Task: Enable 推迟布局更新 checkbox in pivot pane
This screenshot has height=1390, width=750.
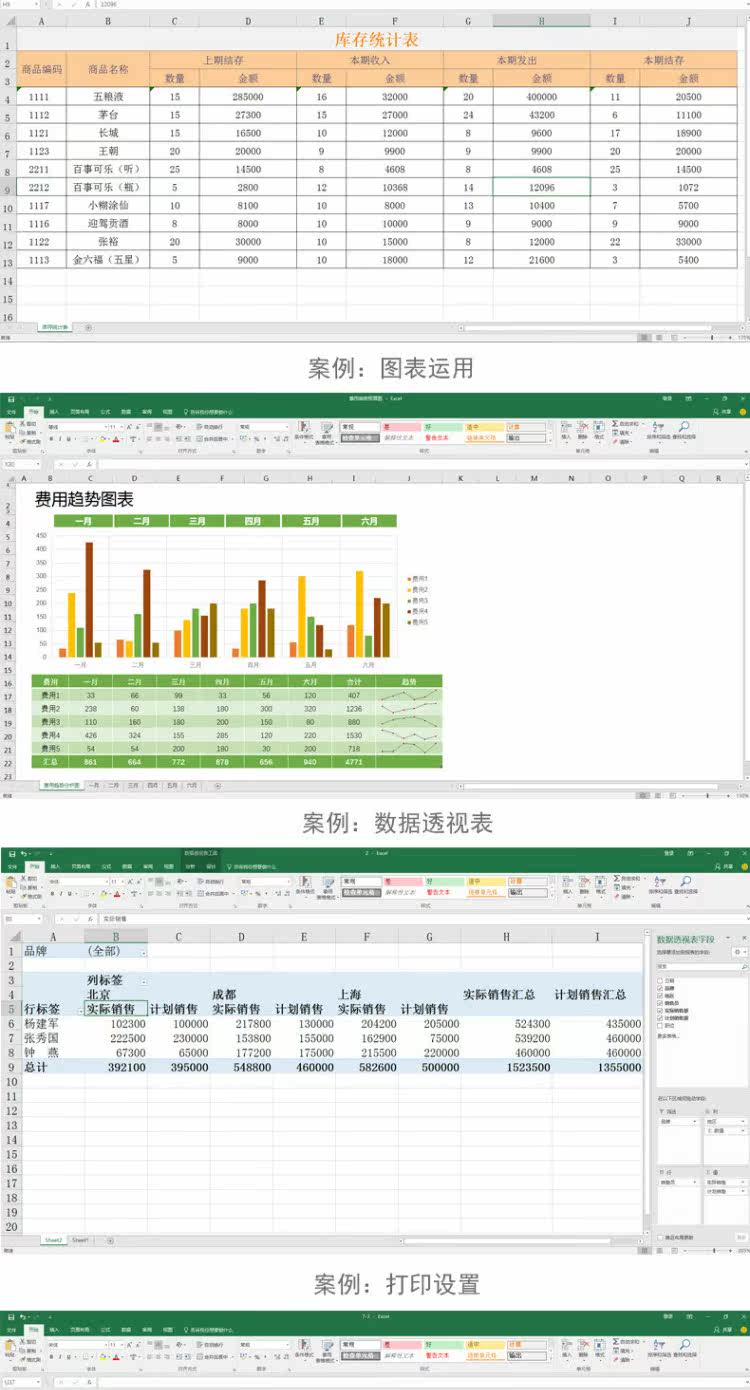Action: pyautogui.click(x=660, y=1237)
